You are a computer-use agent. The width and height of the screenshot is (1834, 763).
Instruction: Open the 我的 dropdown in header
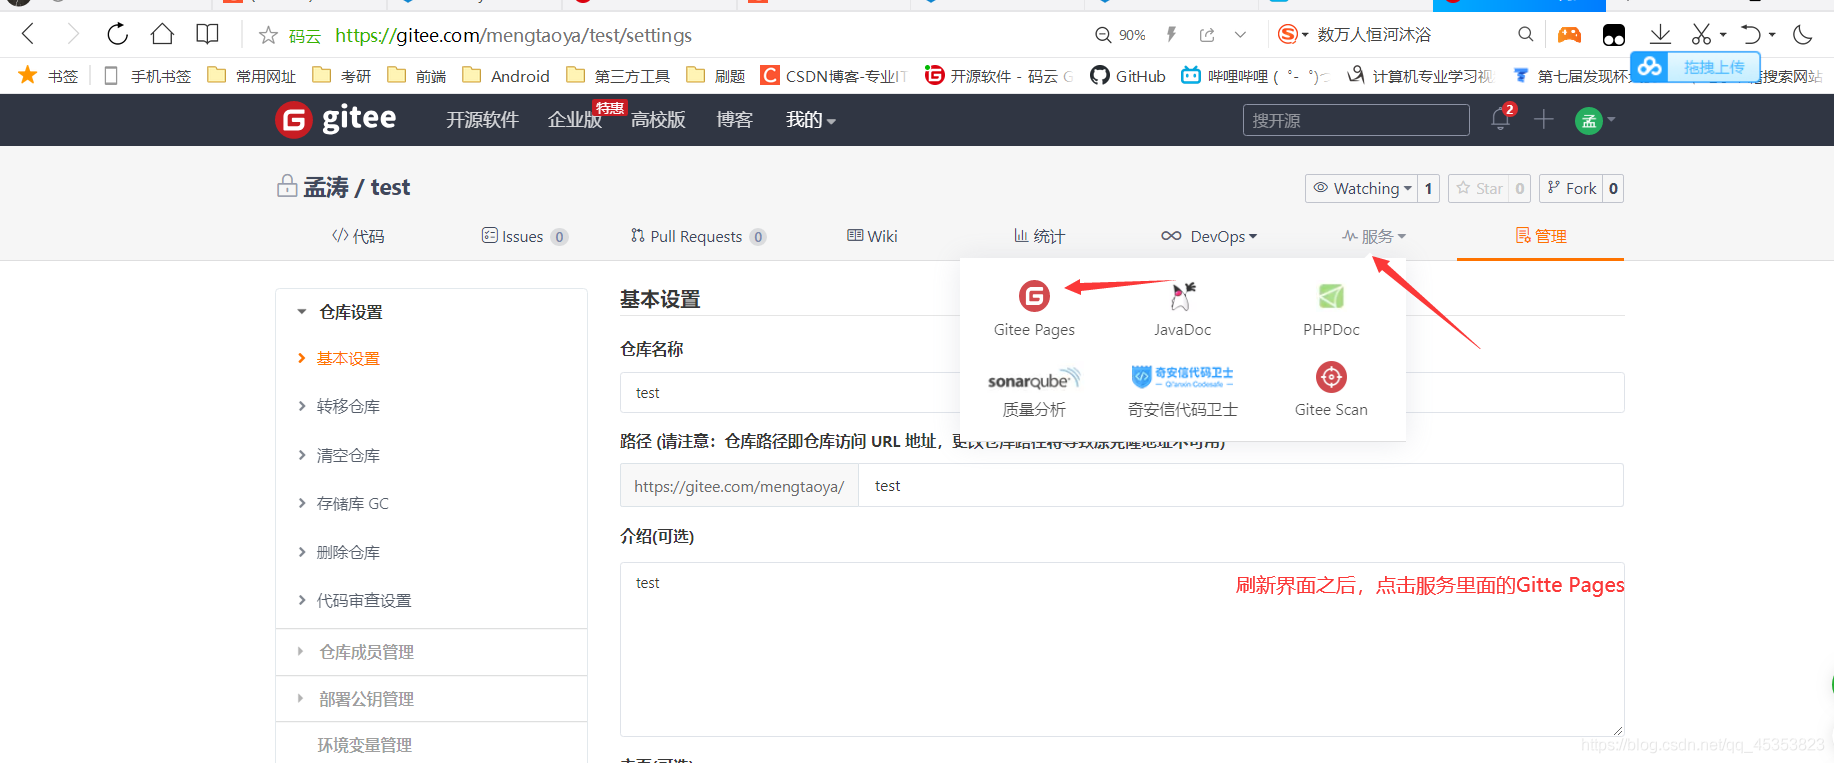(810, 120)
